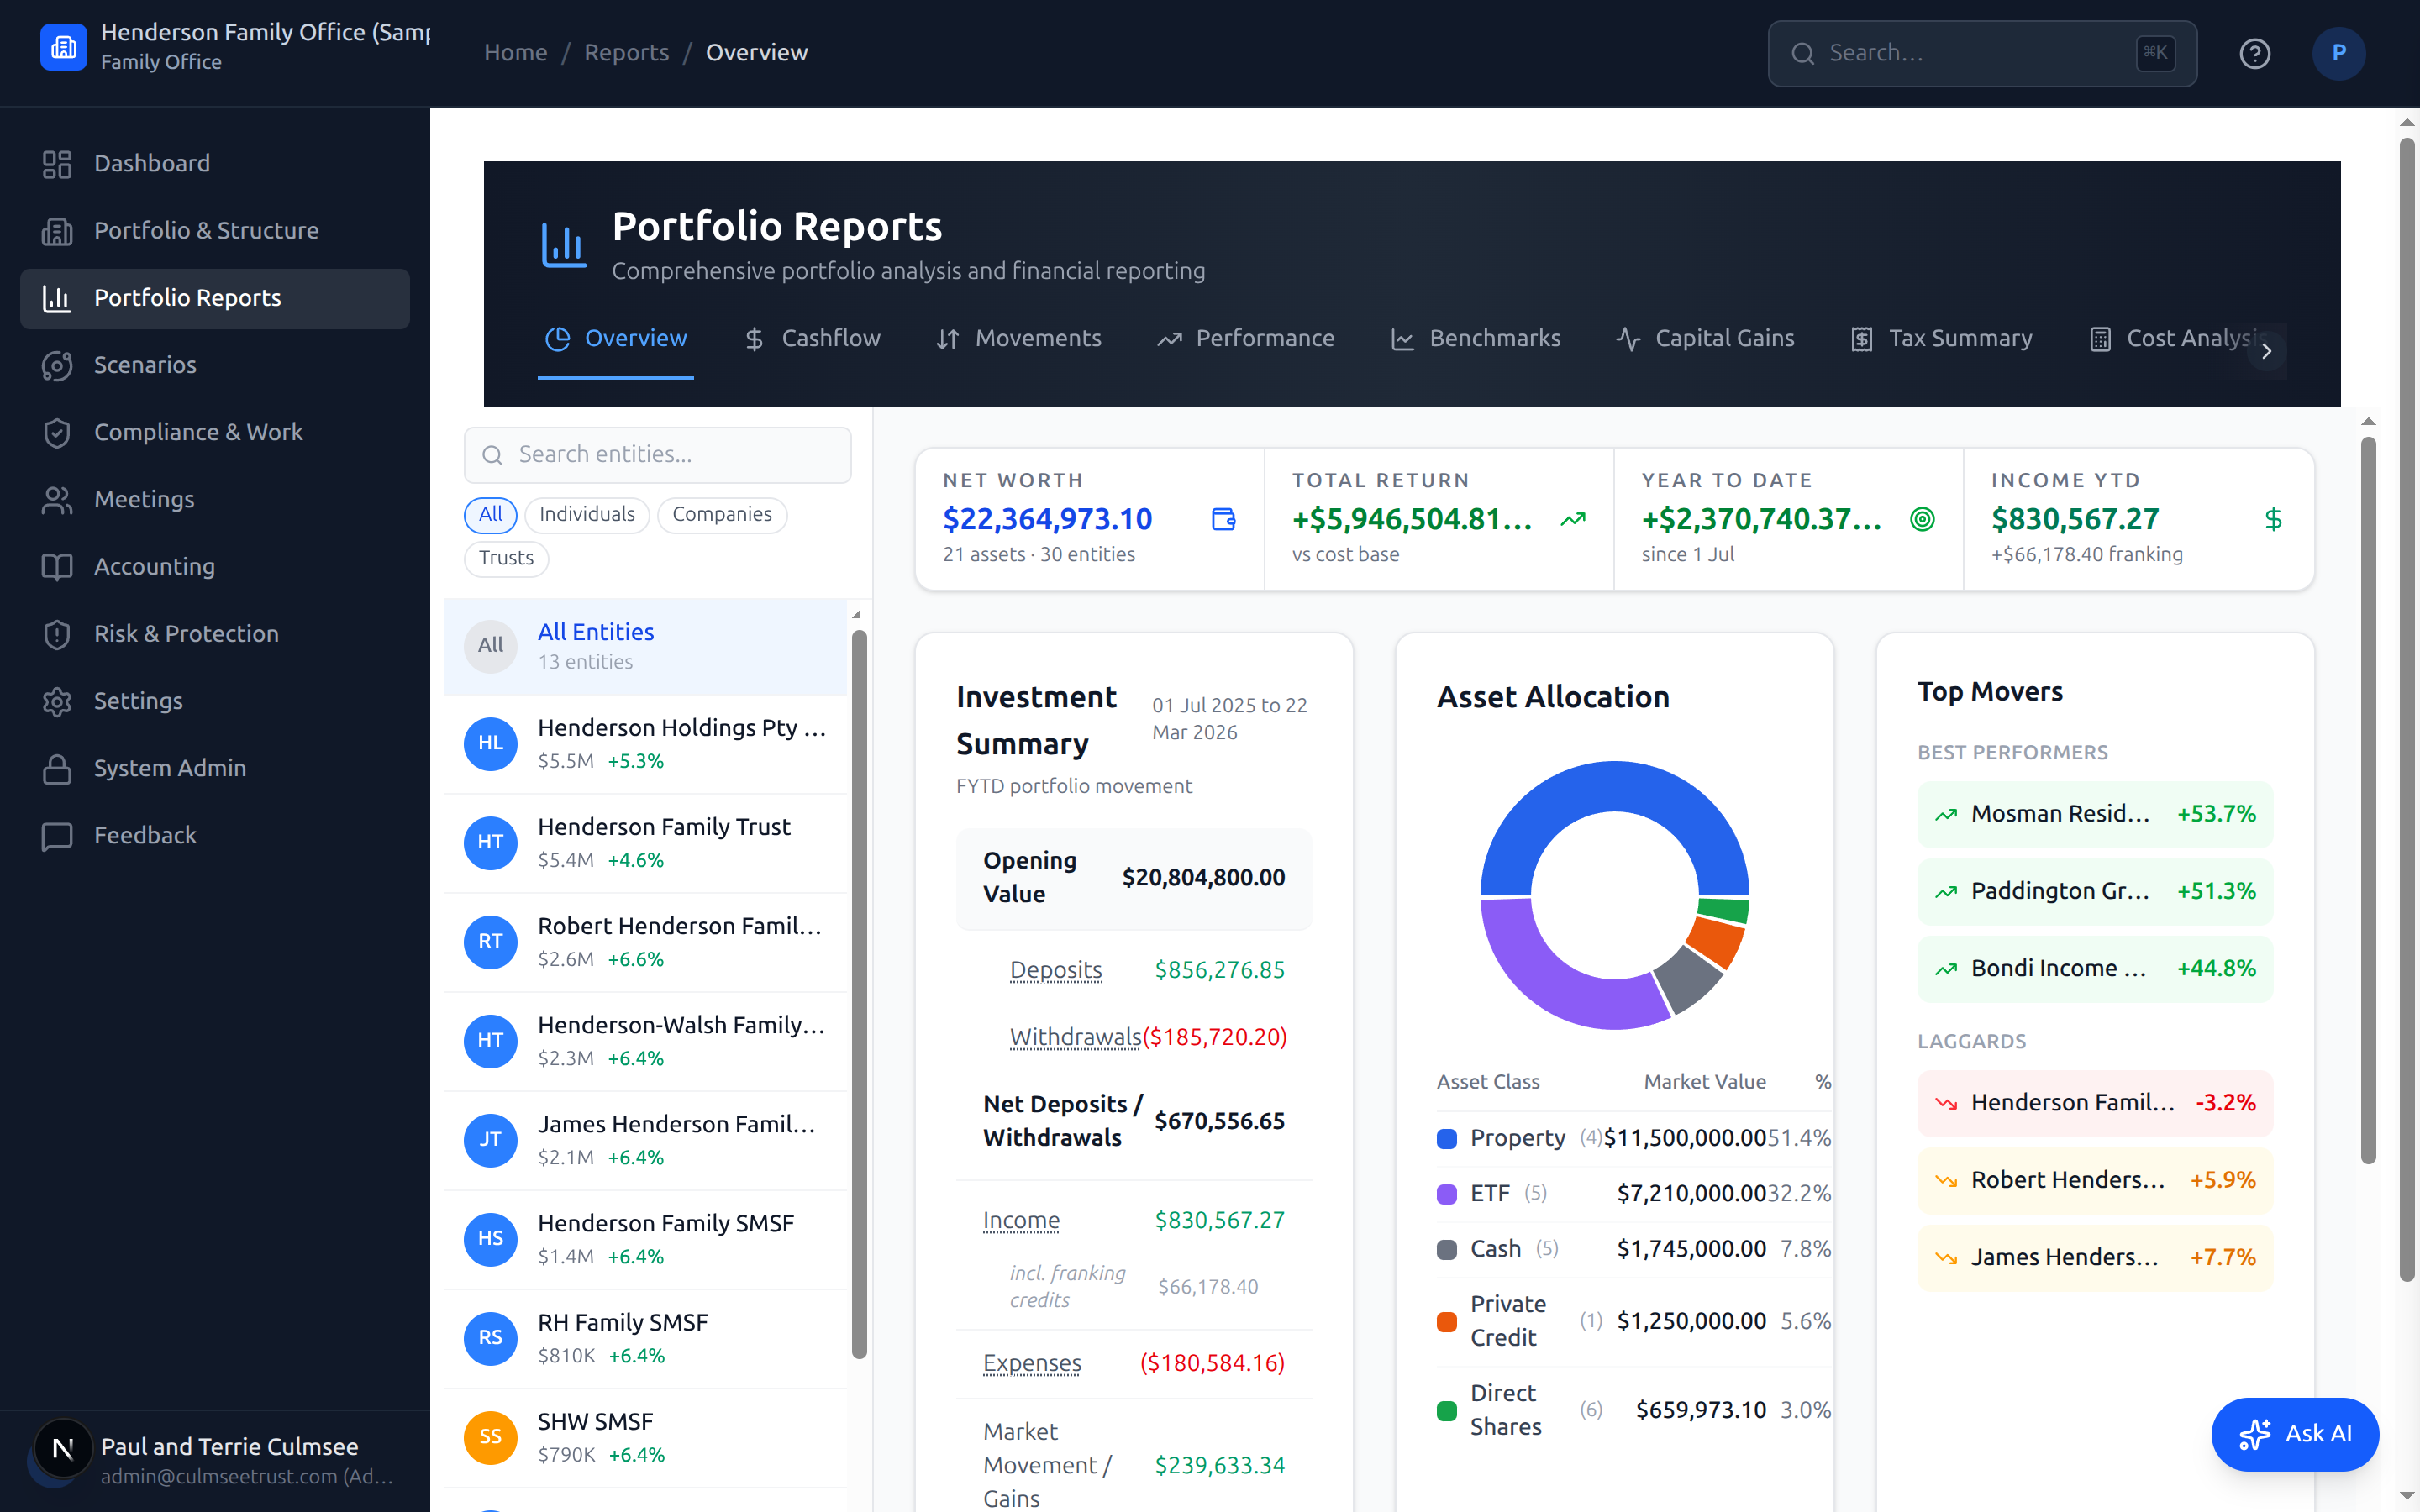
Task: Click the Accounting book icon
Action: coord(57,567)
